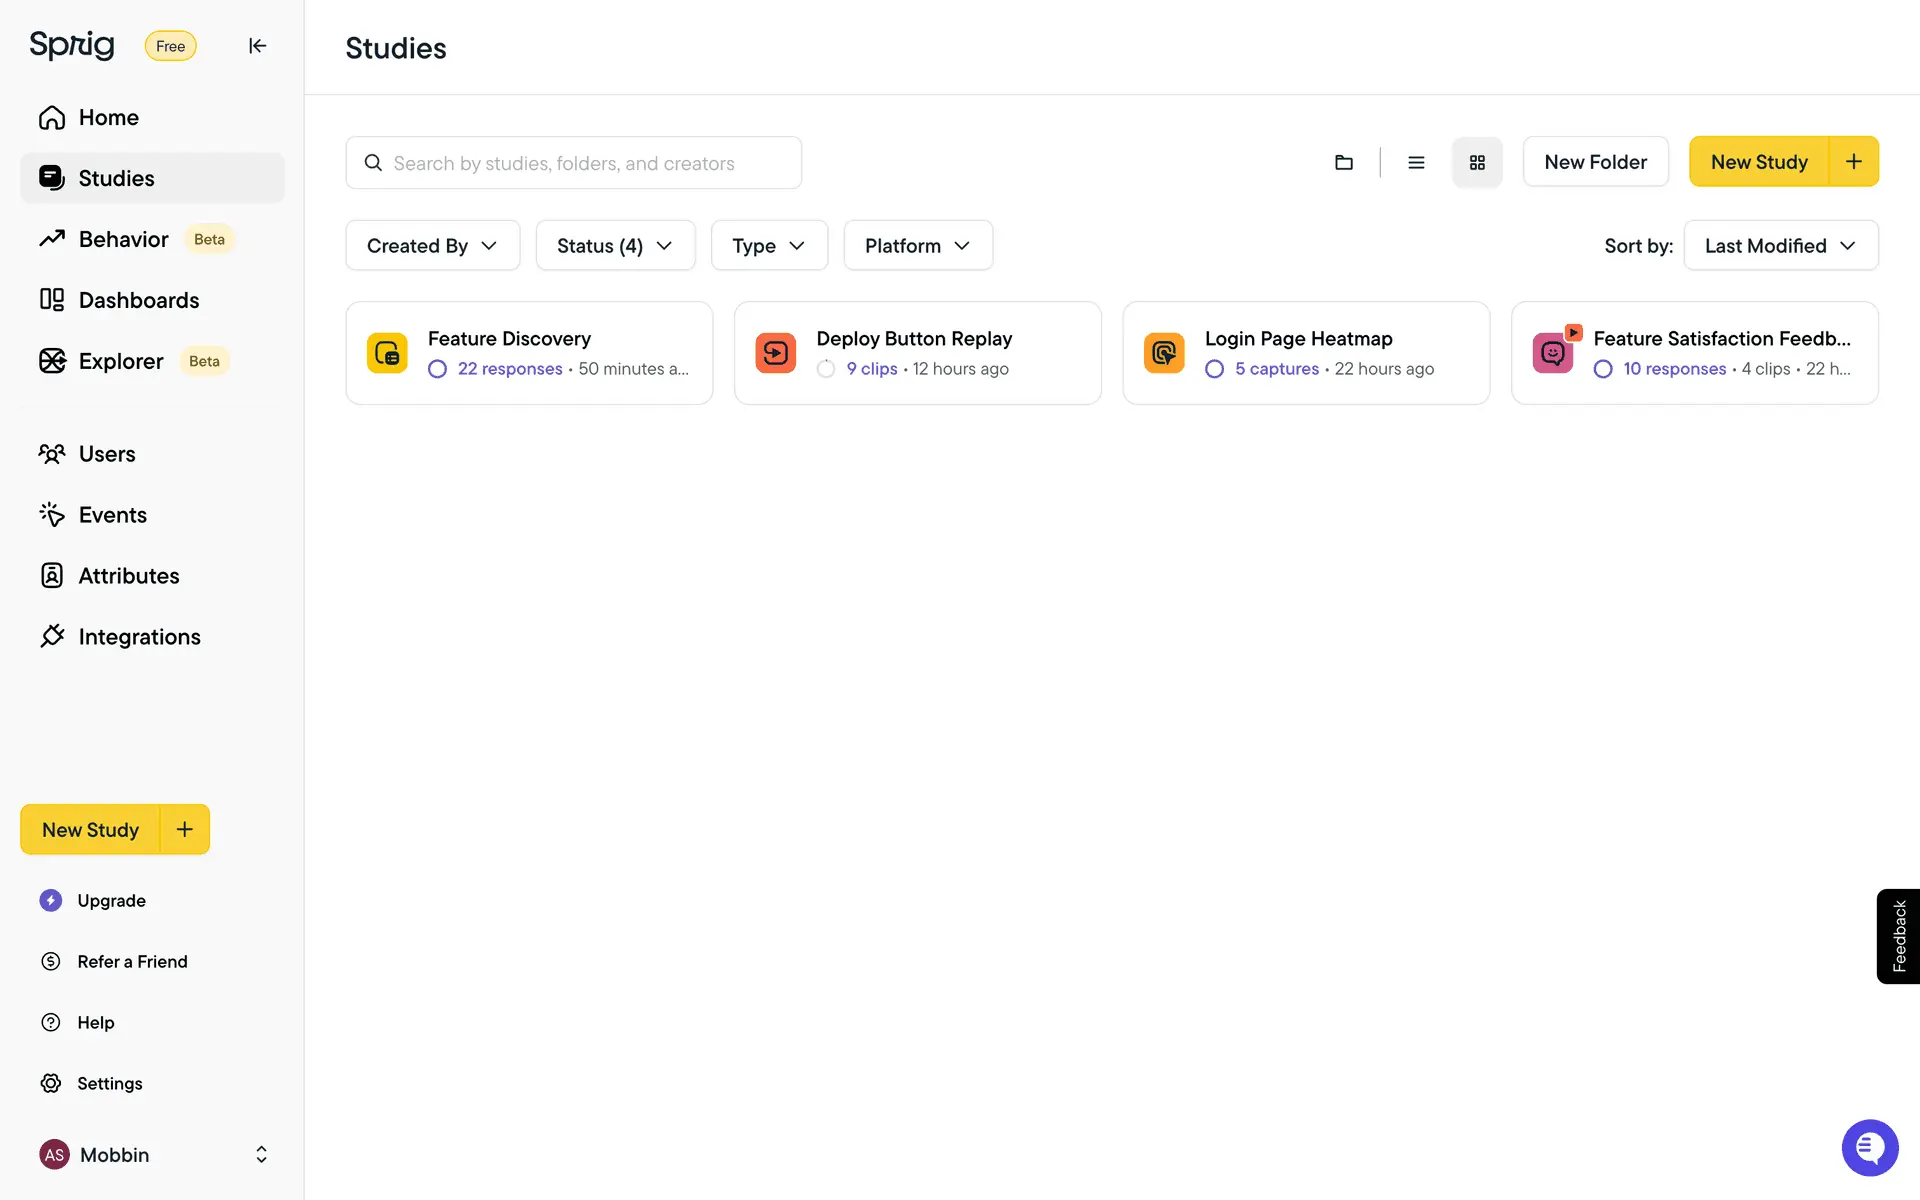Screen dimensions: 1920x1200
Task: Click the plus icon beside sidebar New Study
Action: tap(185, 829)
